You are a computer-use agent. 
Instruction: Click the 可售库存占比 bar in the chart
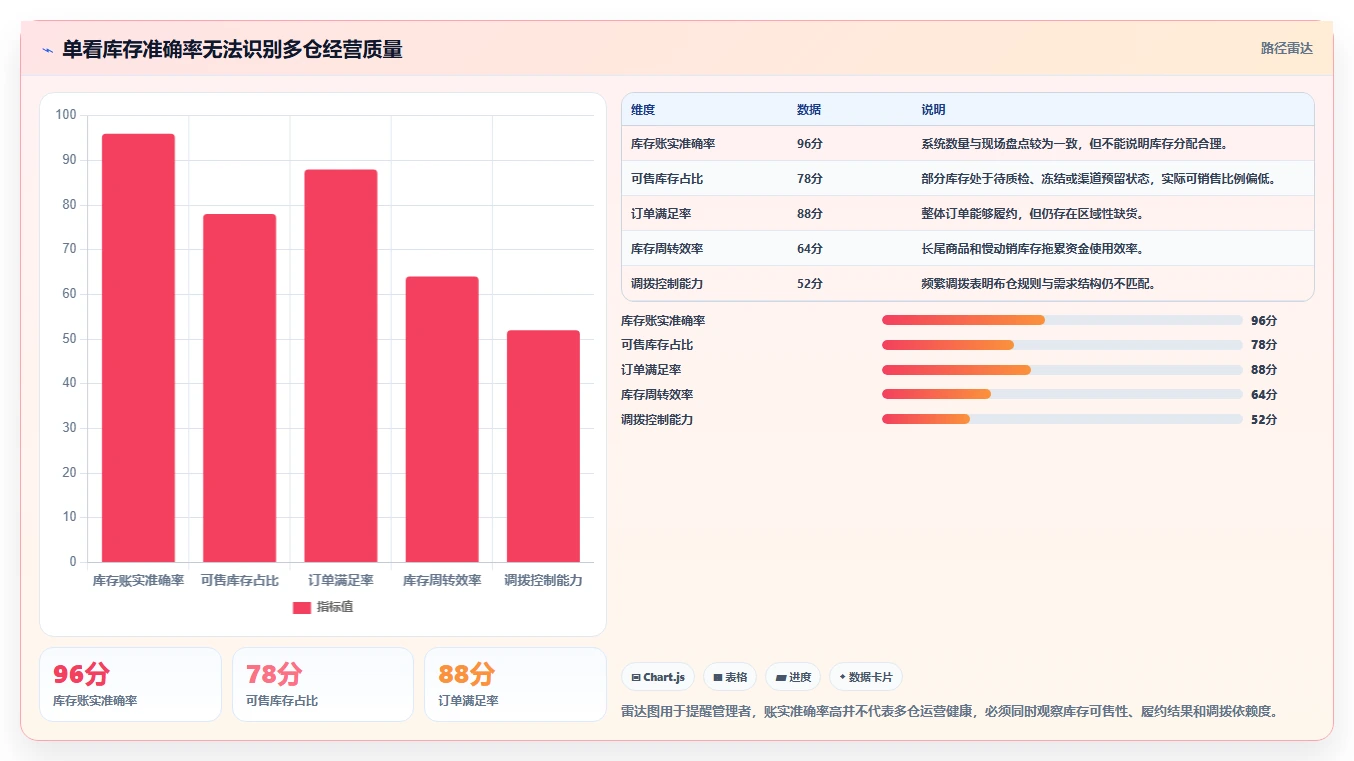(x=239, y=388)
